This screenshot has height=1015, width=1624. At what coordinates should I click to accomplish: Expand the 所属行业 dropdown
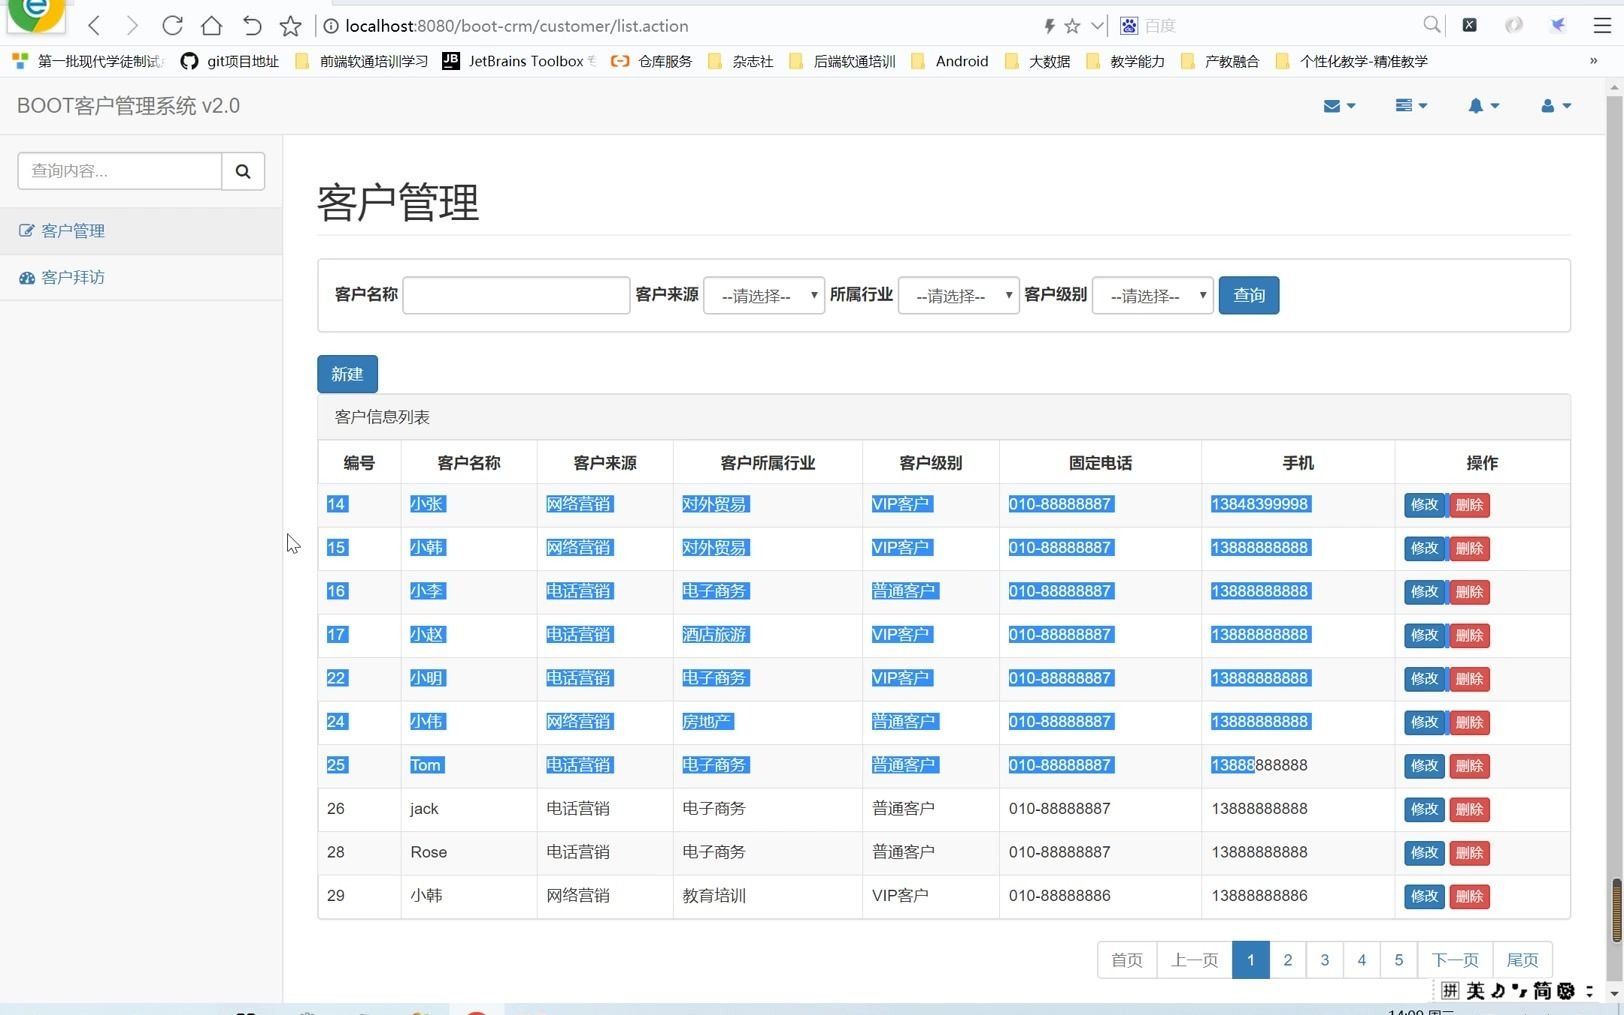[959, 295]
